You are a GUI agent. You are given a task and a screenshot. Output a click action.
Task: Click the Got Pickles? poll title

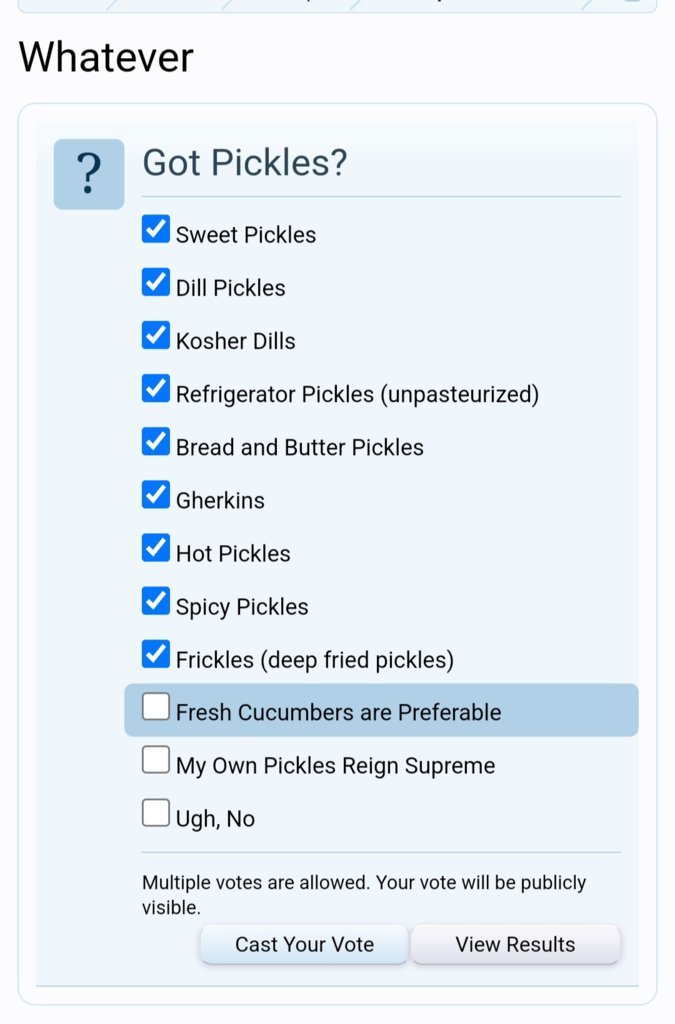[245, 163]
